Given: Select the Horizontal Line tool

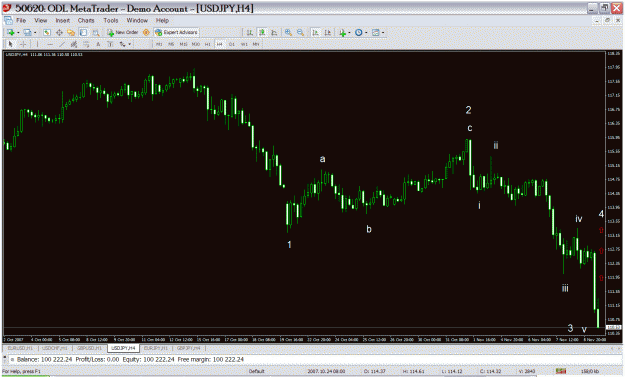Looking at the screenshot, I should (x=50, y=44).
